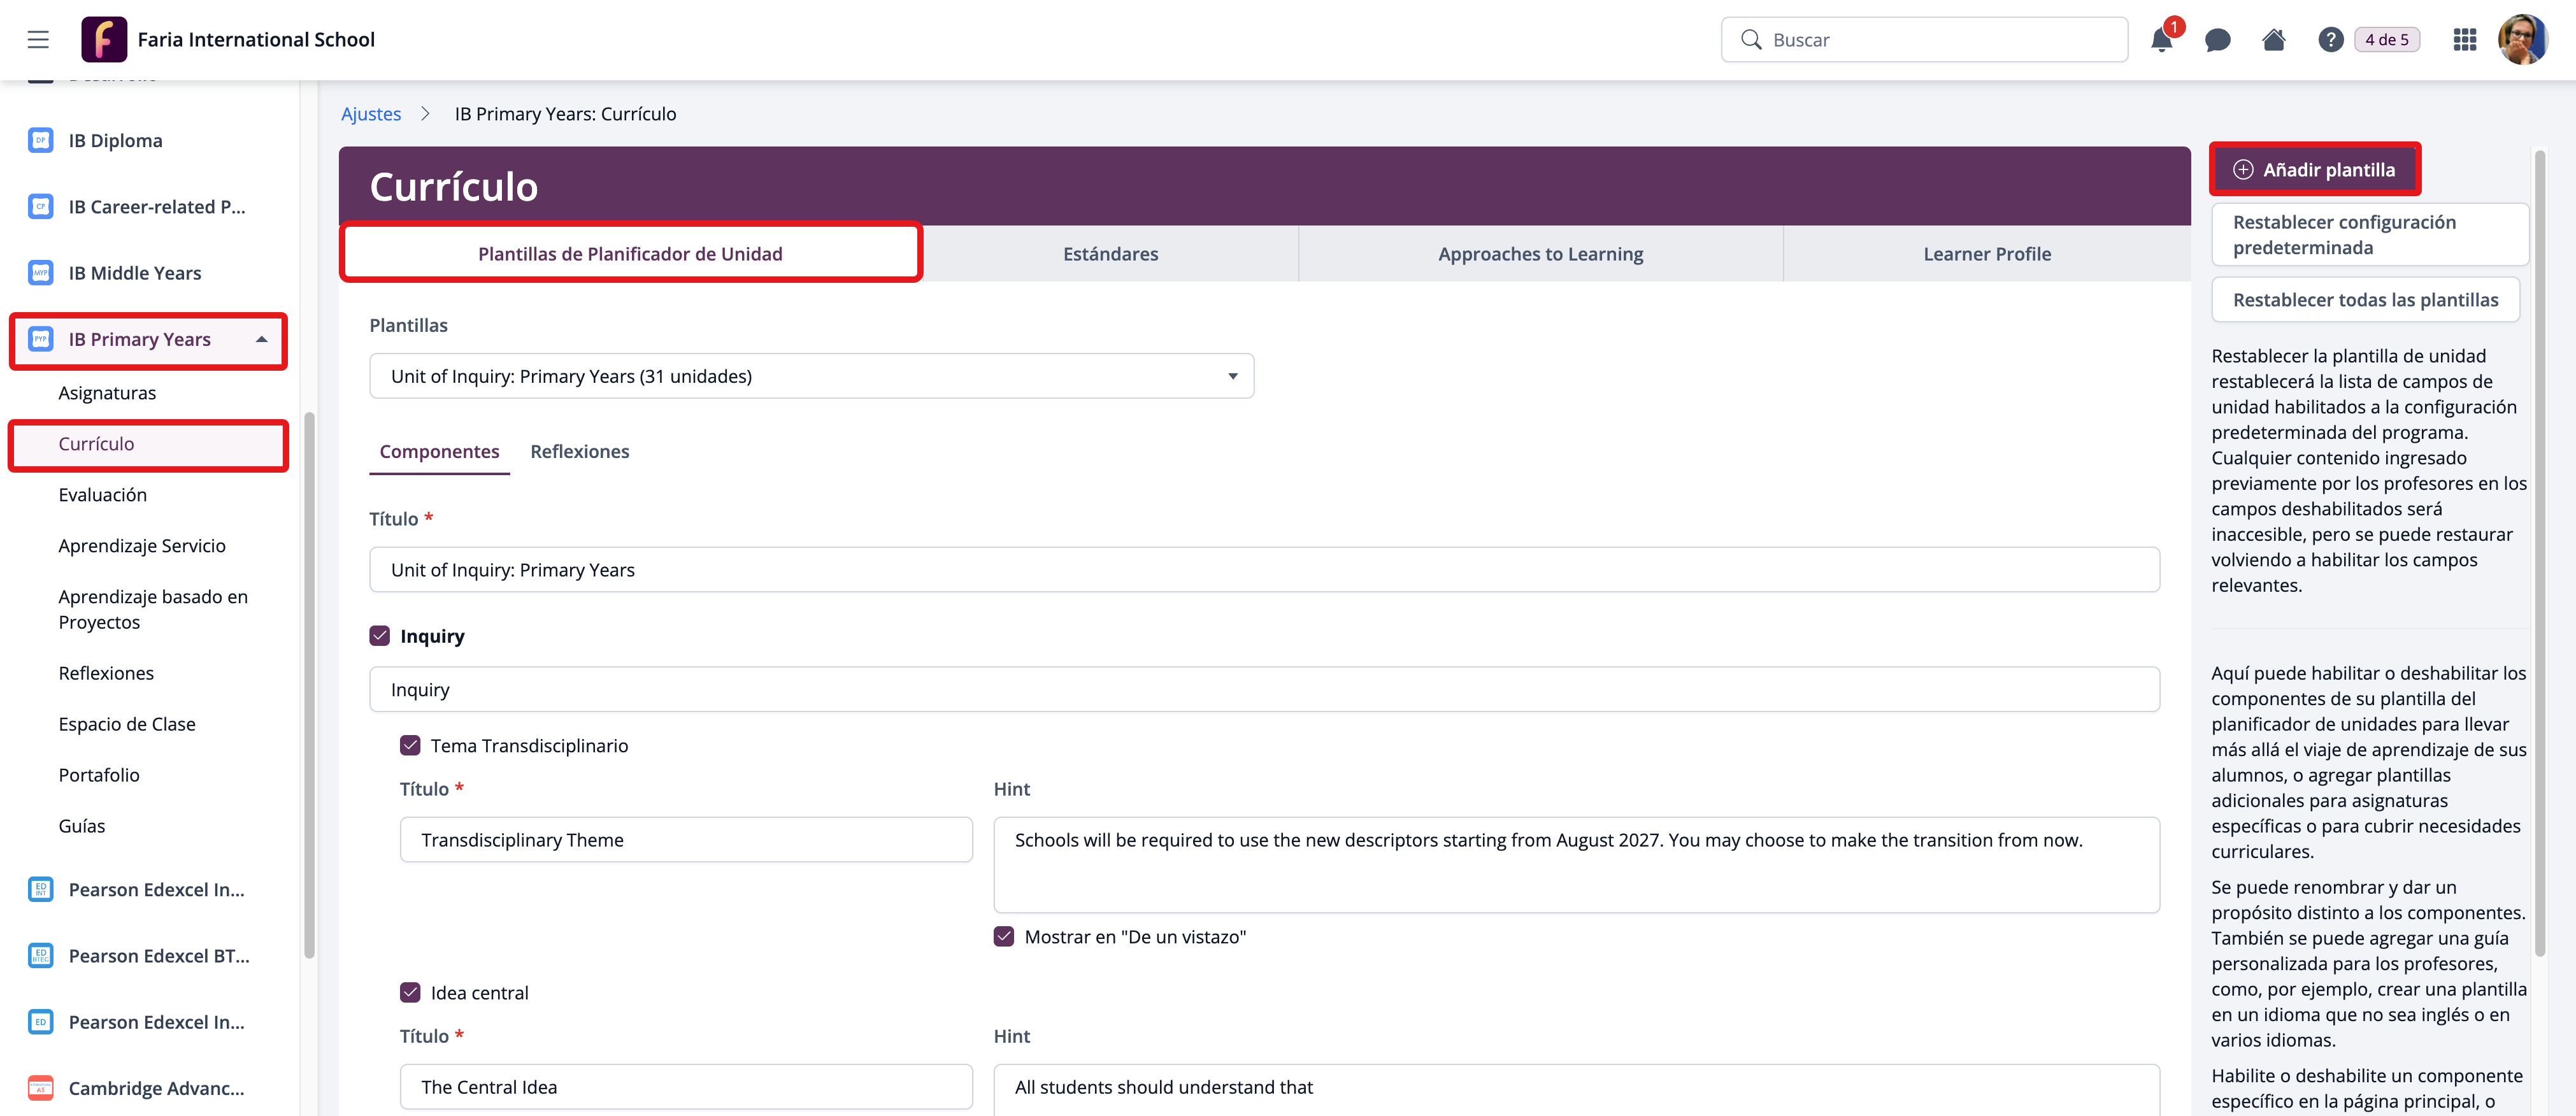Switch to the Reflexiones sub-tab
The image size is (2576, 1116).
coord(579,451)
